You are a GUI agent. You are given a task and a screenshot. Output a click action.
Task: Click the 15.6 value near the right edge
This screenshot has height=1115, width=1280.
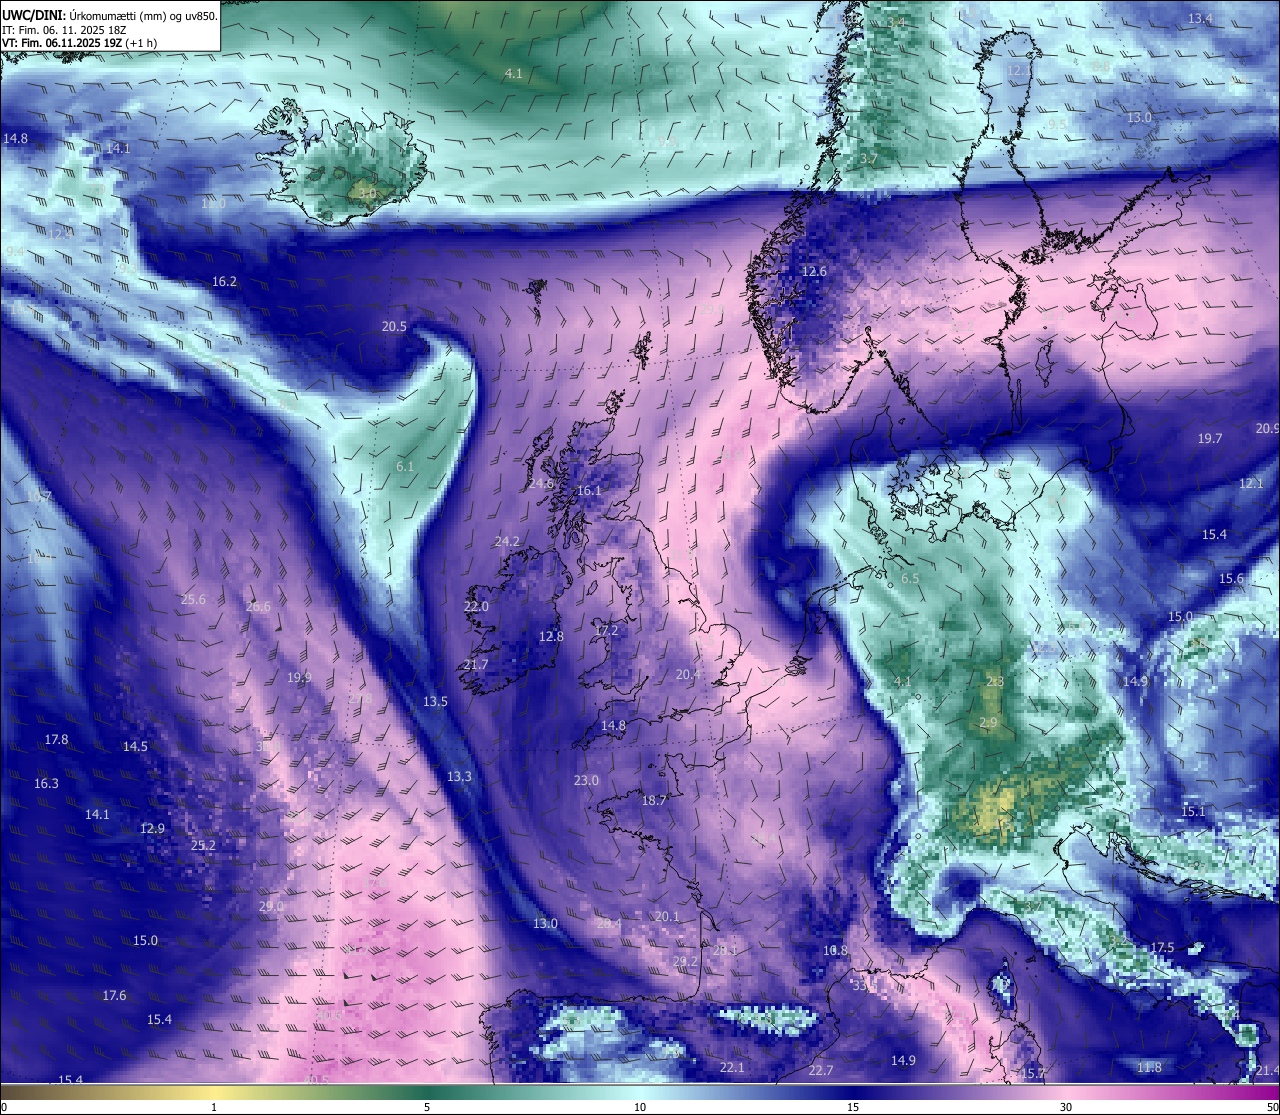(1231, 579)
